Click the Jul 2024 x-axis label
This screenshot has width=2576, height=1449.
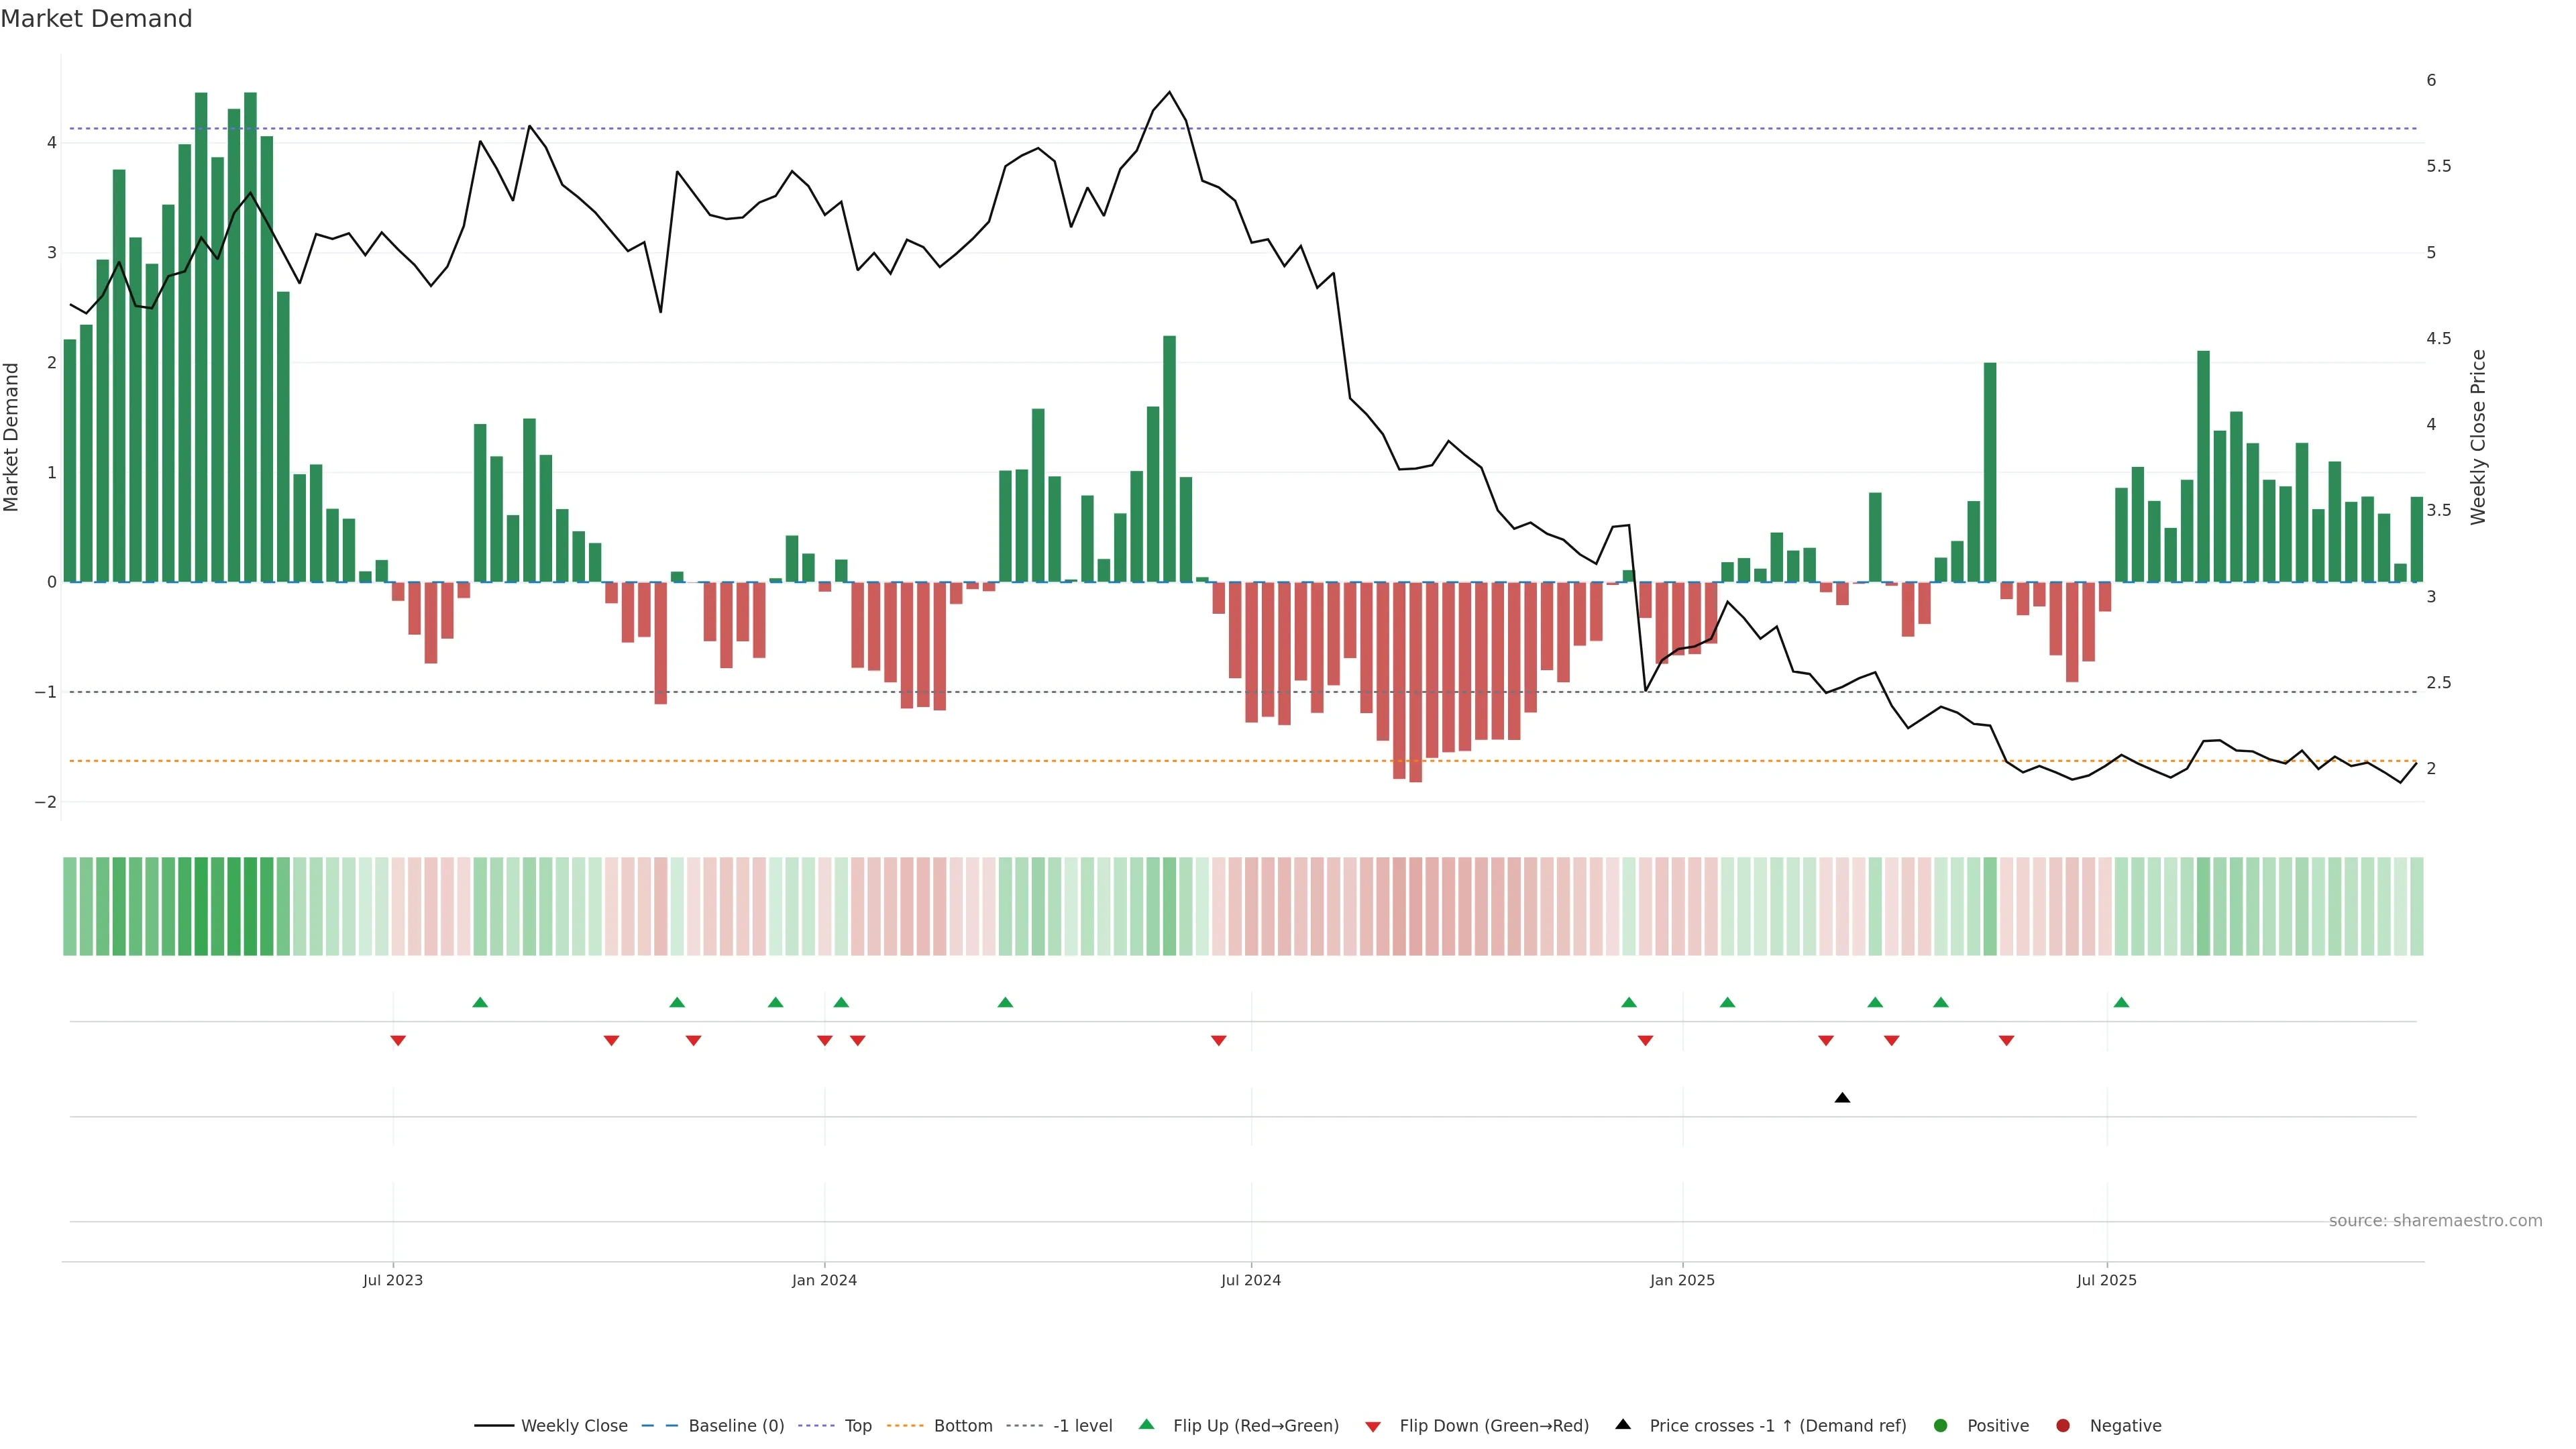click(x=1250, y=1280)
